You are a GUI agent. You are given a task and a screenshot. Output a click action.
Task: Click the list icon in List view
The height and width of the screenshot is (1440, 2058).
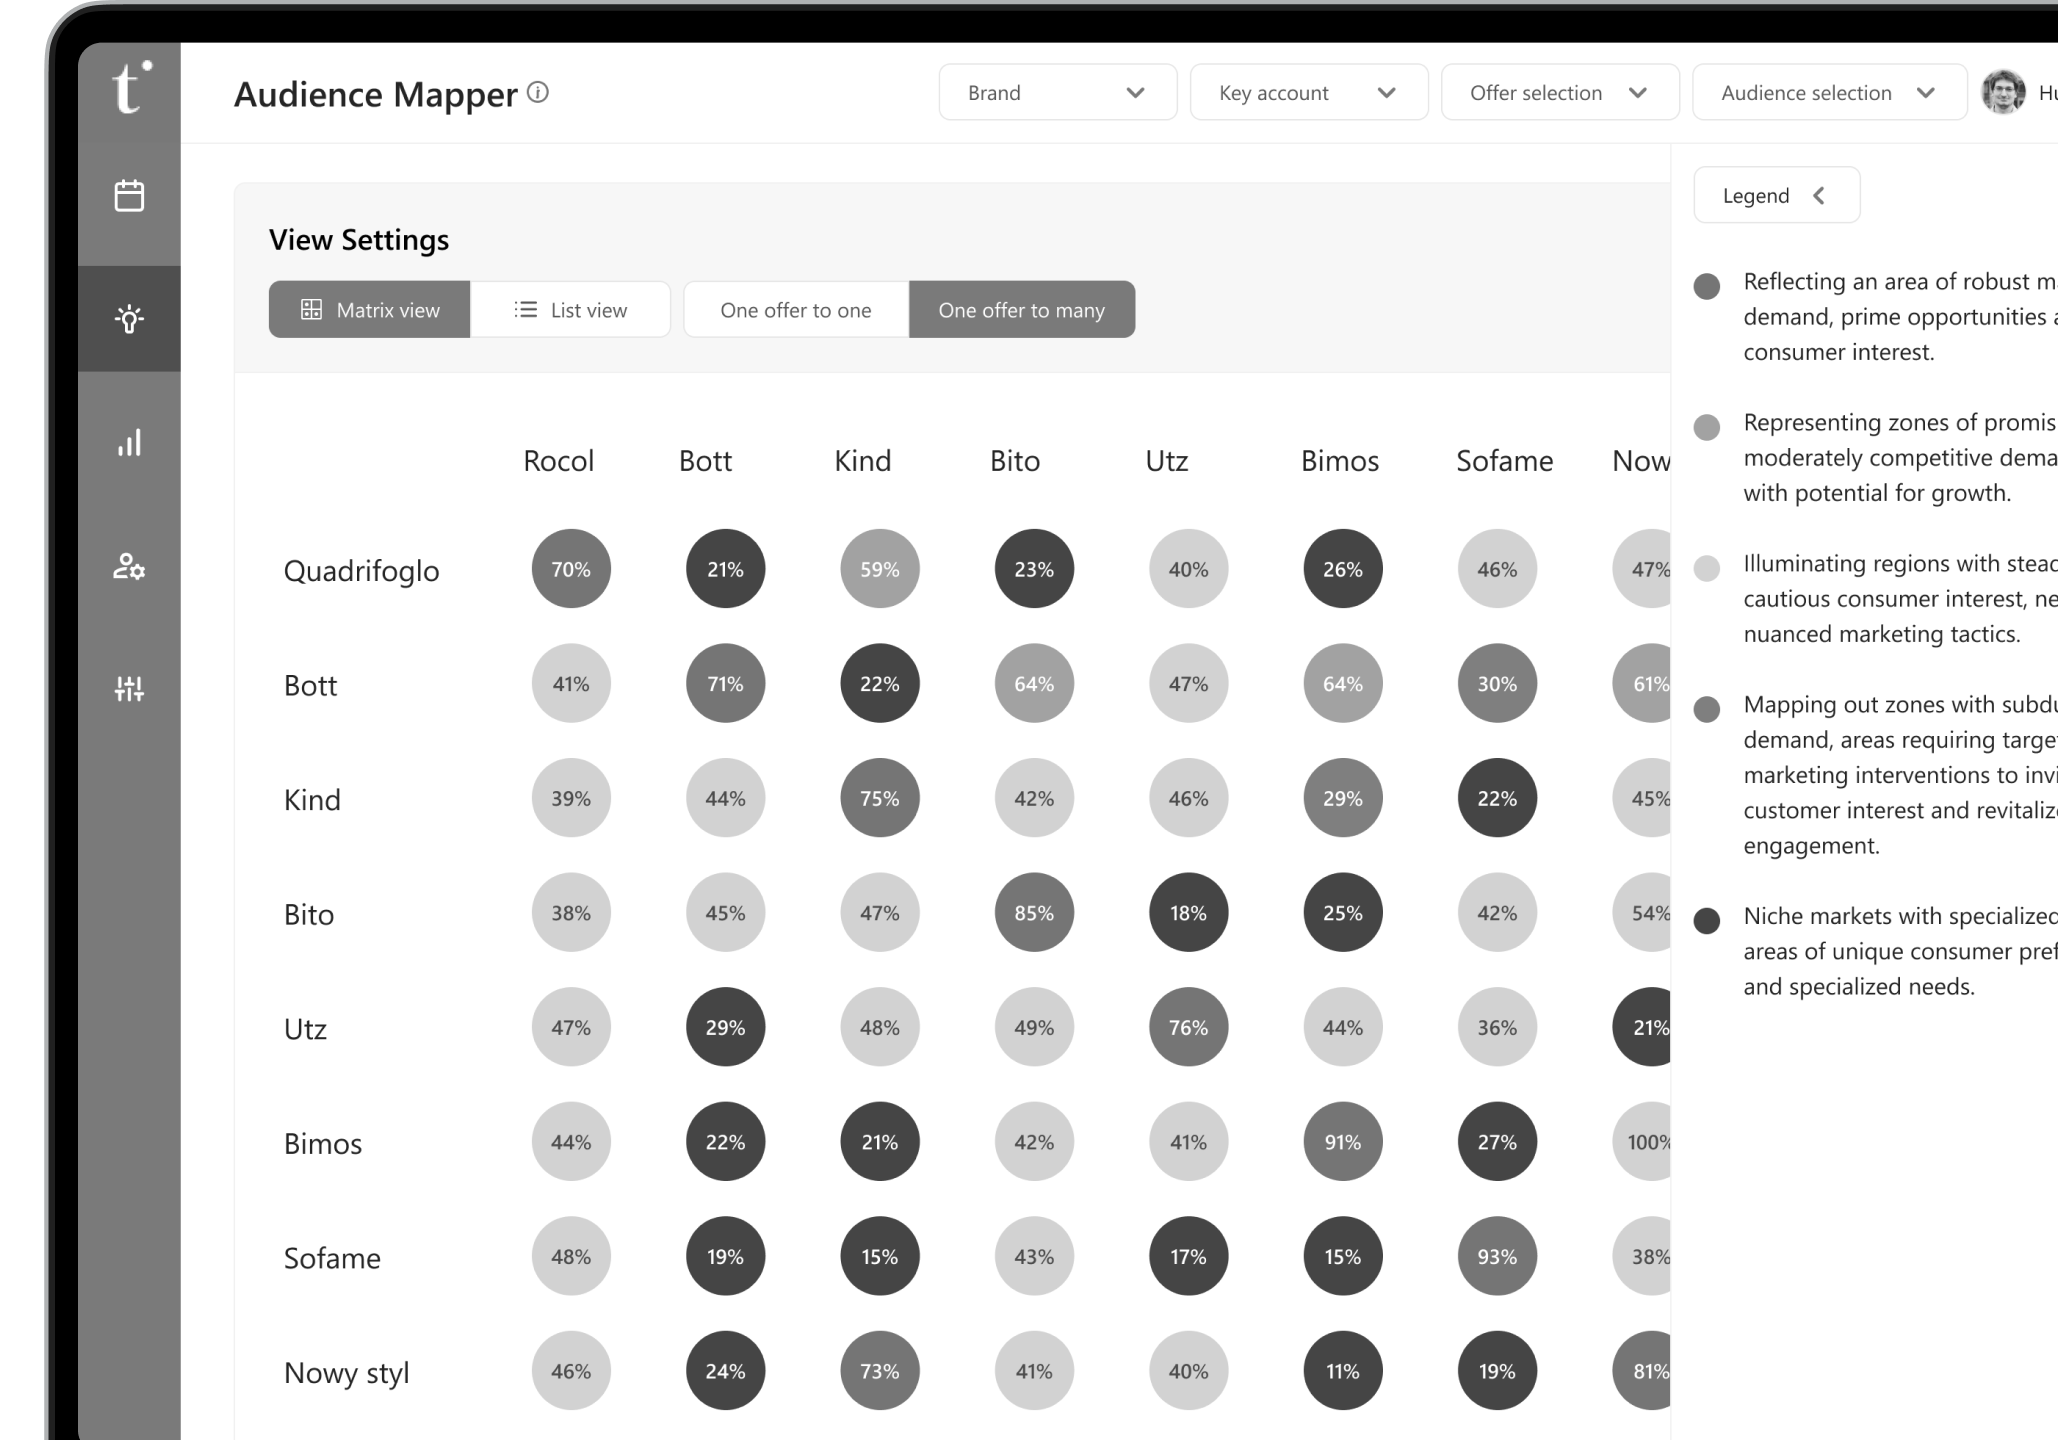click(x=525, y=310)
